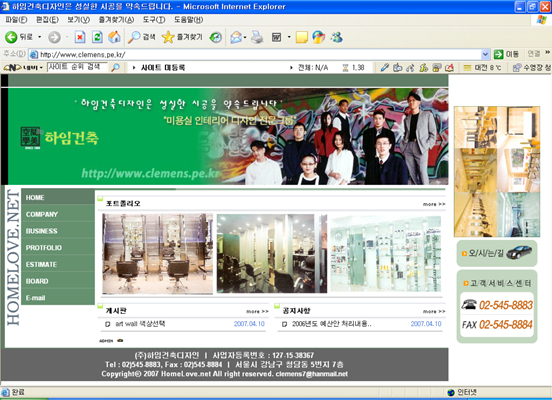The image size is (552, 400).
Task: Expand the address bar dropdown
Action: click(x=485, y=54)
